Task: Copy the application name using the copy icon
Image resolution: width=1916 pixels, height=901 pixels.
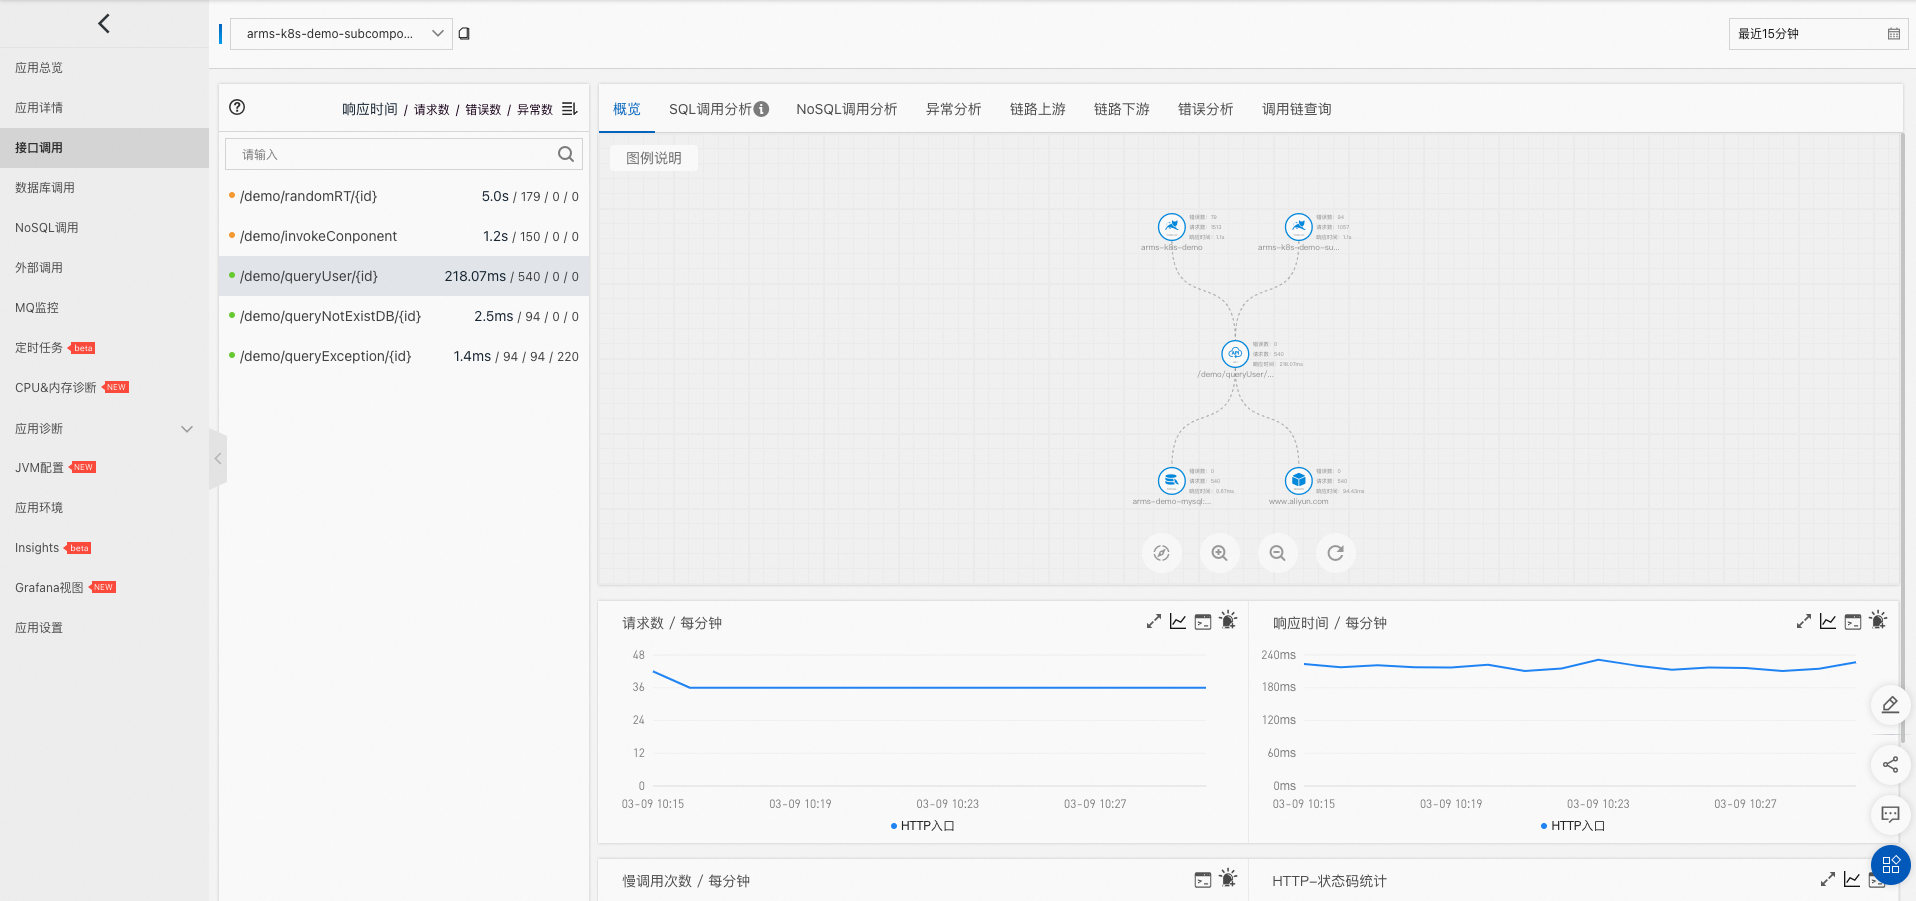Action: 464,33
